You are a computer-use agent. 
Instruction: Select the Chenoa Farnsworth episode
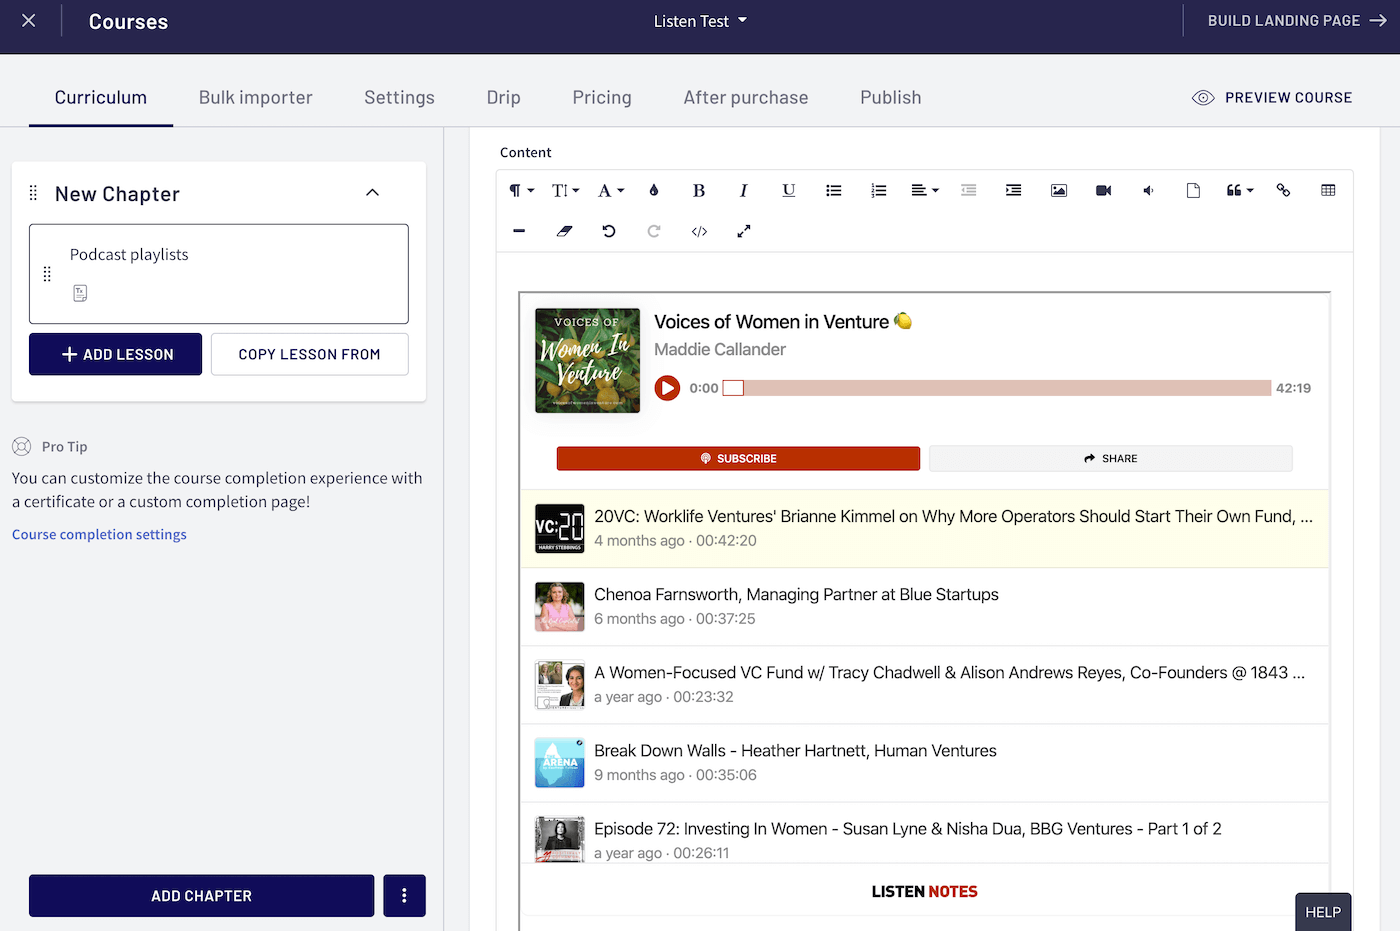click(x=925, y=607)
